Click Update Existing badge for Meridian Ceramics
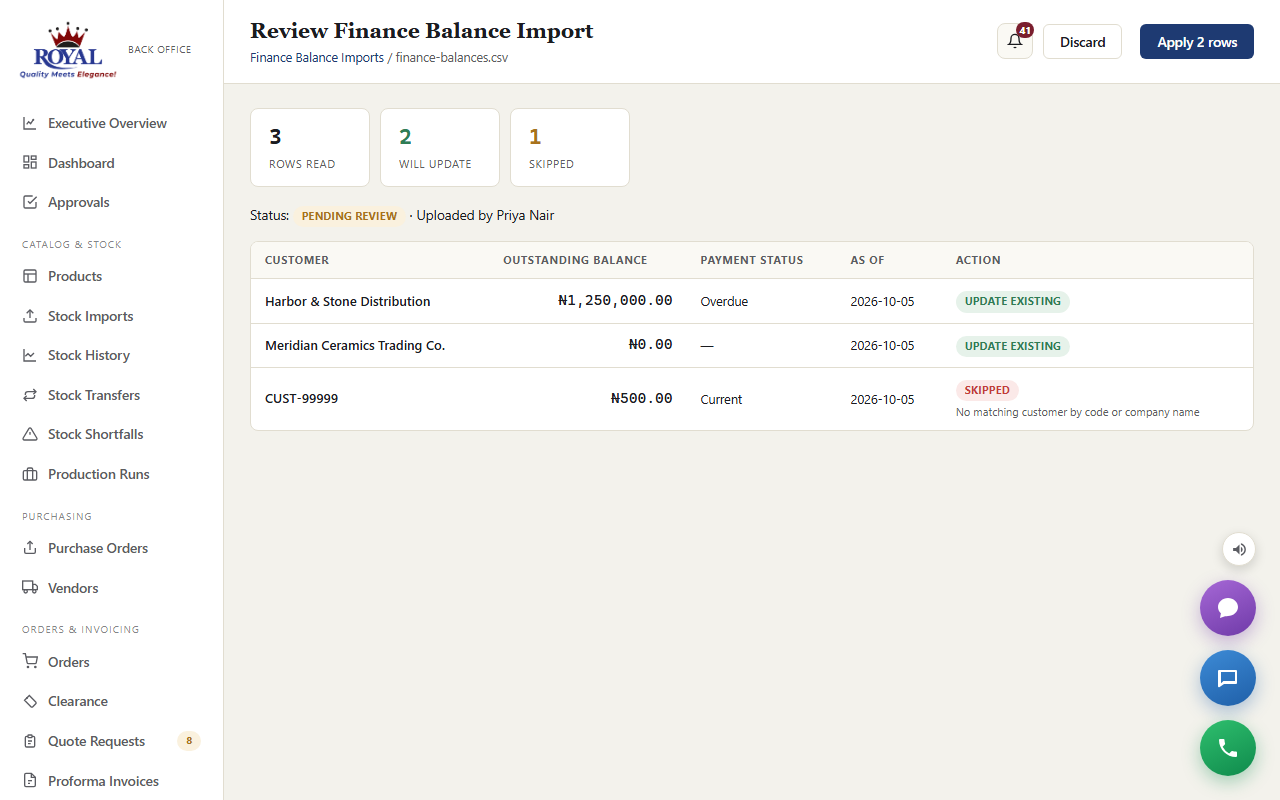This screenshot has height=800, width=1280. (x=1013, y=346)
